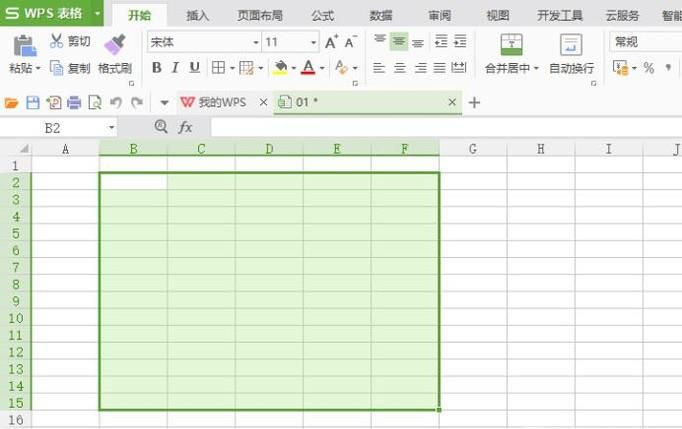Select column G header

pyautogui.click(x=473, y=149)
